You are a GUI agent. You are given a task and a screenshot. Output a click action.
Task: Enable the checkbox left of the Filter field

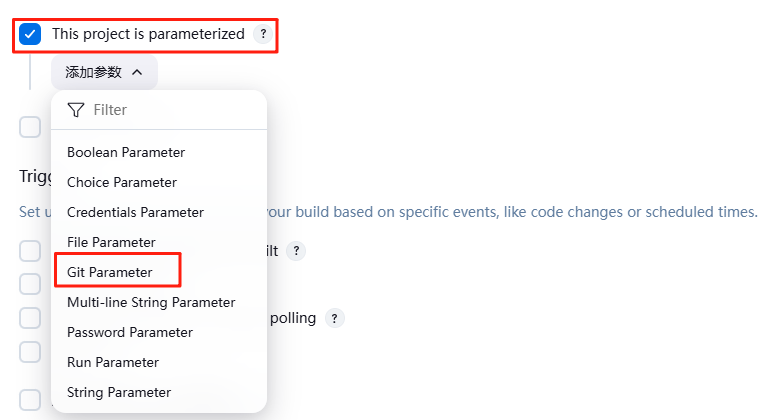(x=30, y=127)
